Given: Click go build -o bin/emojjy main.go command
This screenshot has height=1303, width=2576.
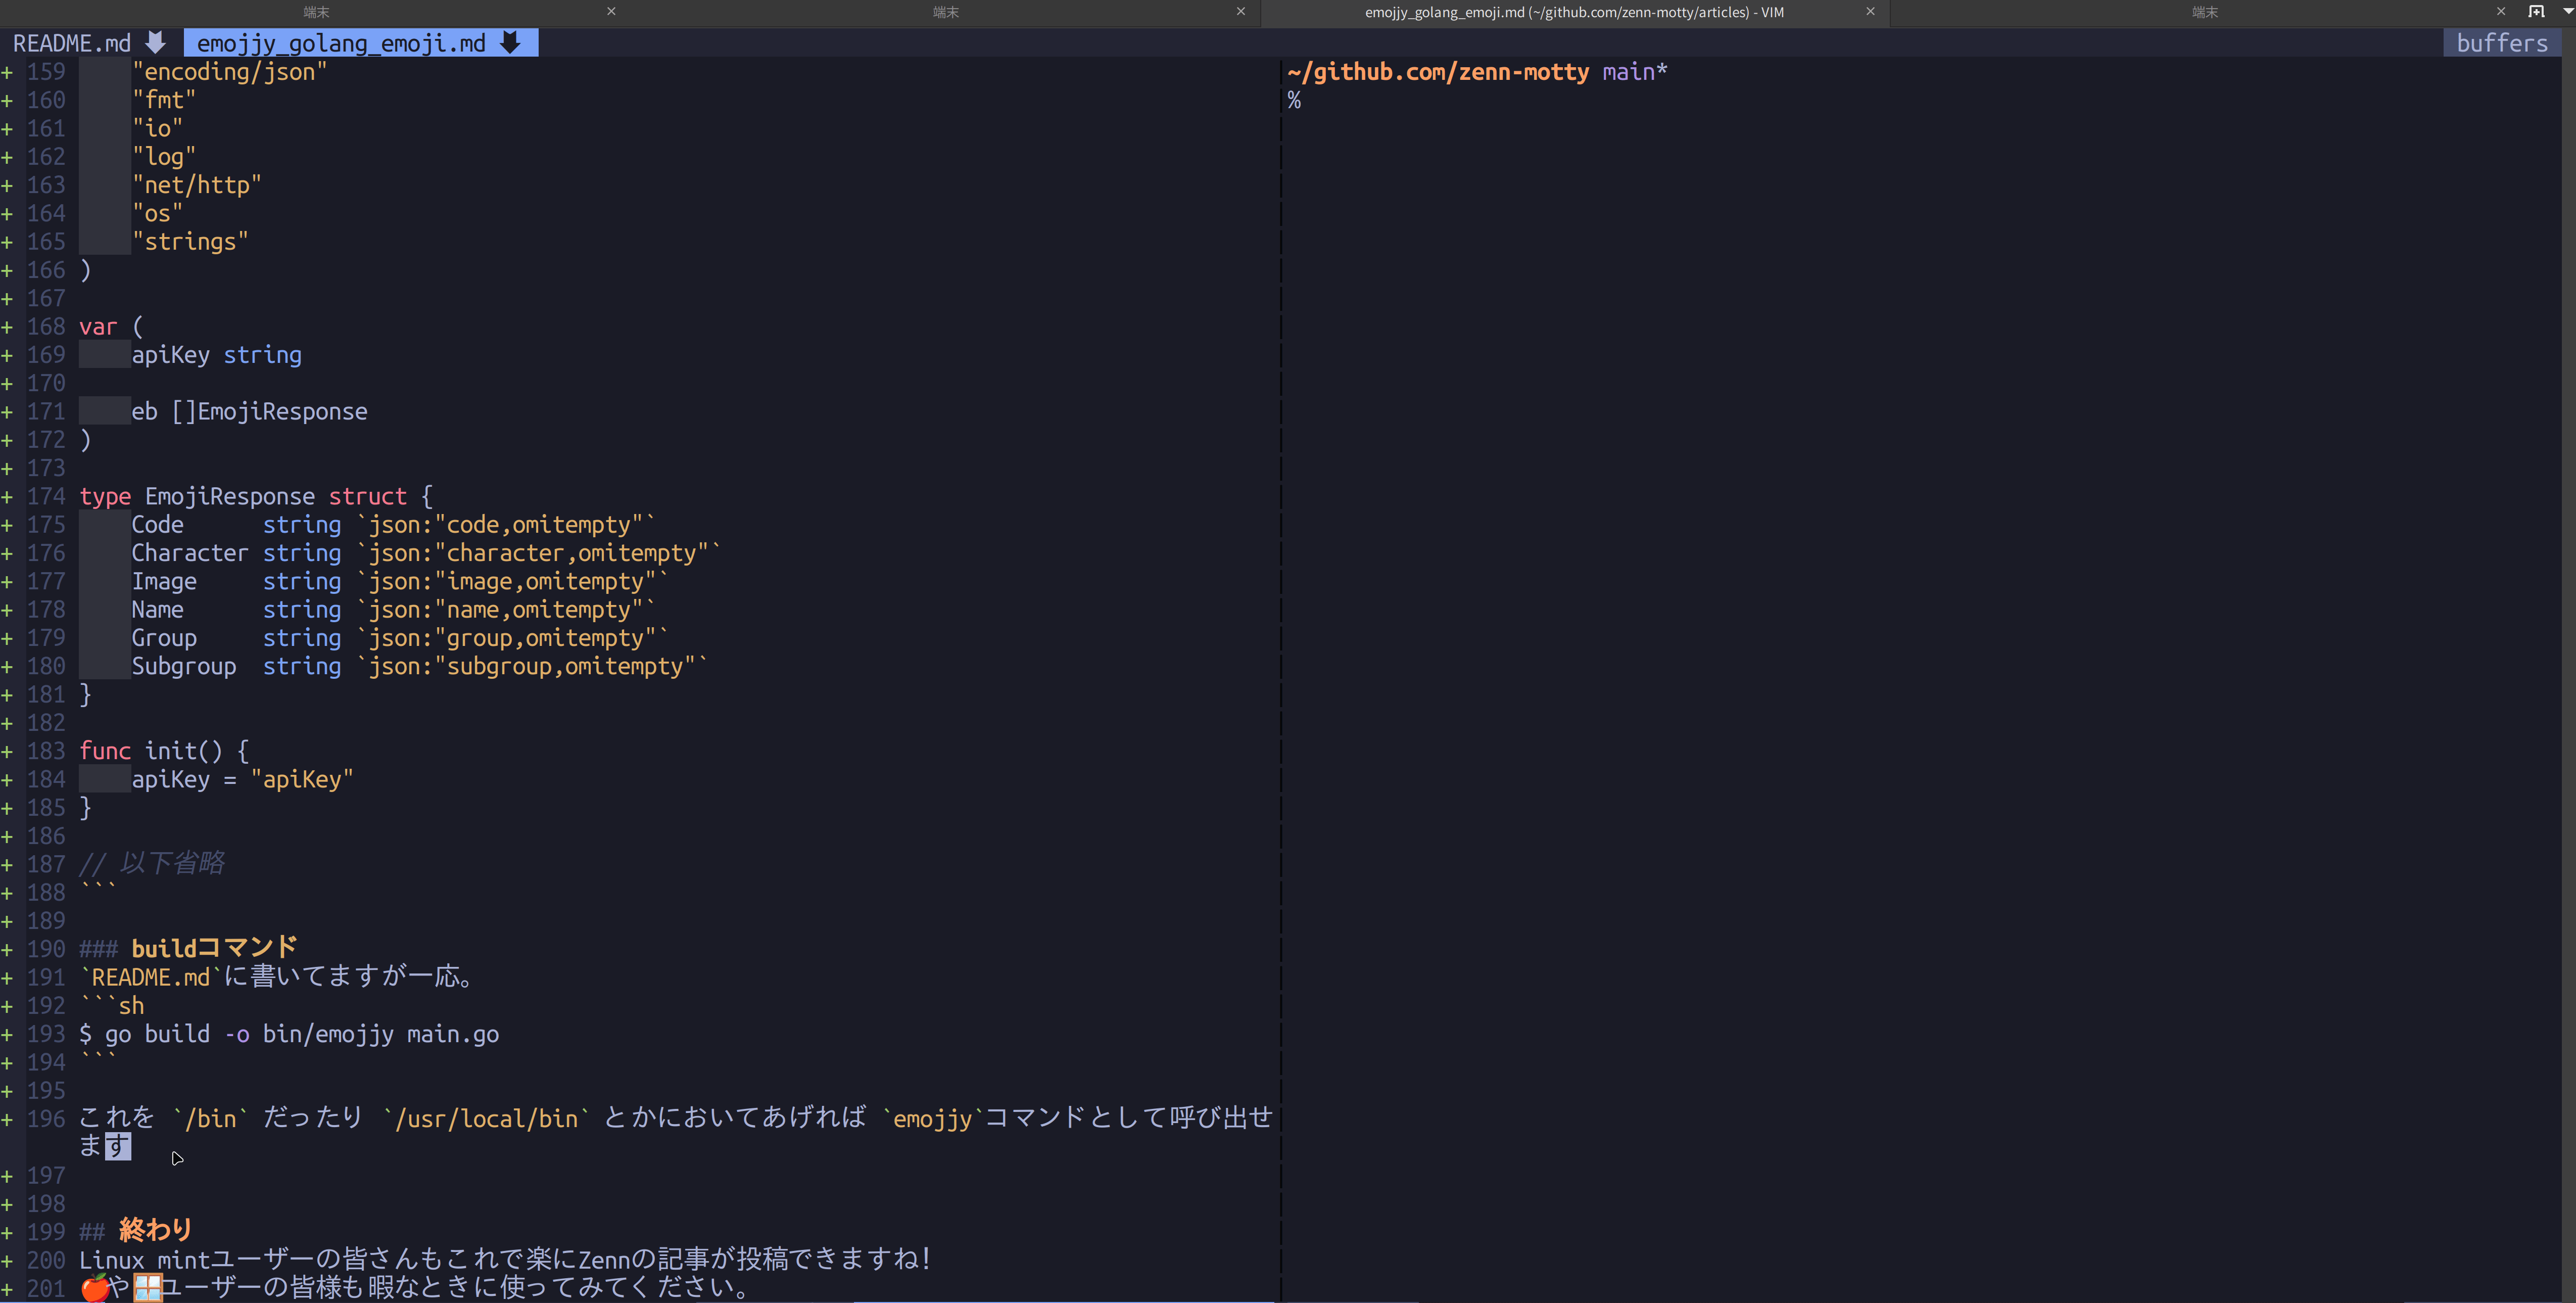Looking at the screenshot, I should pos(302,1034).
